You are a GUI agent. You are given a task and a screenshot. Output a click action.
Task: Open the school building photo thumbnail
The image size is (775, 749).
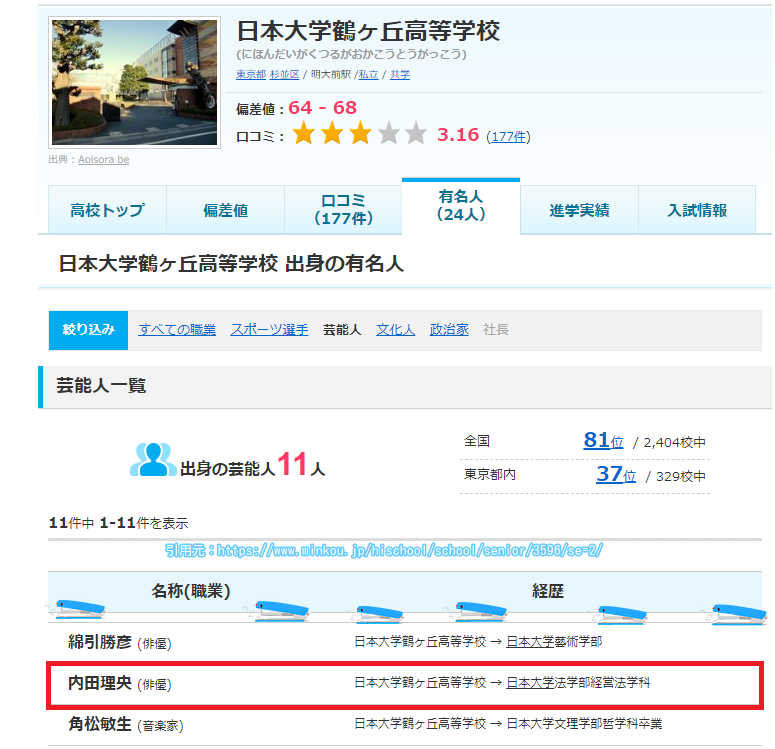click(134, 82)
